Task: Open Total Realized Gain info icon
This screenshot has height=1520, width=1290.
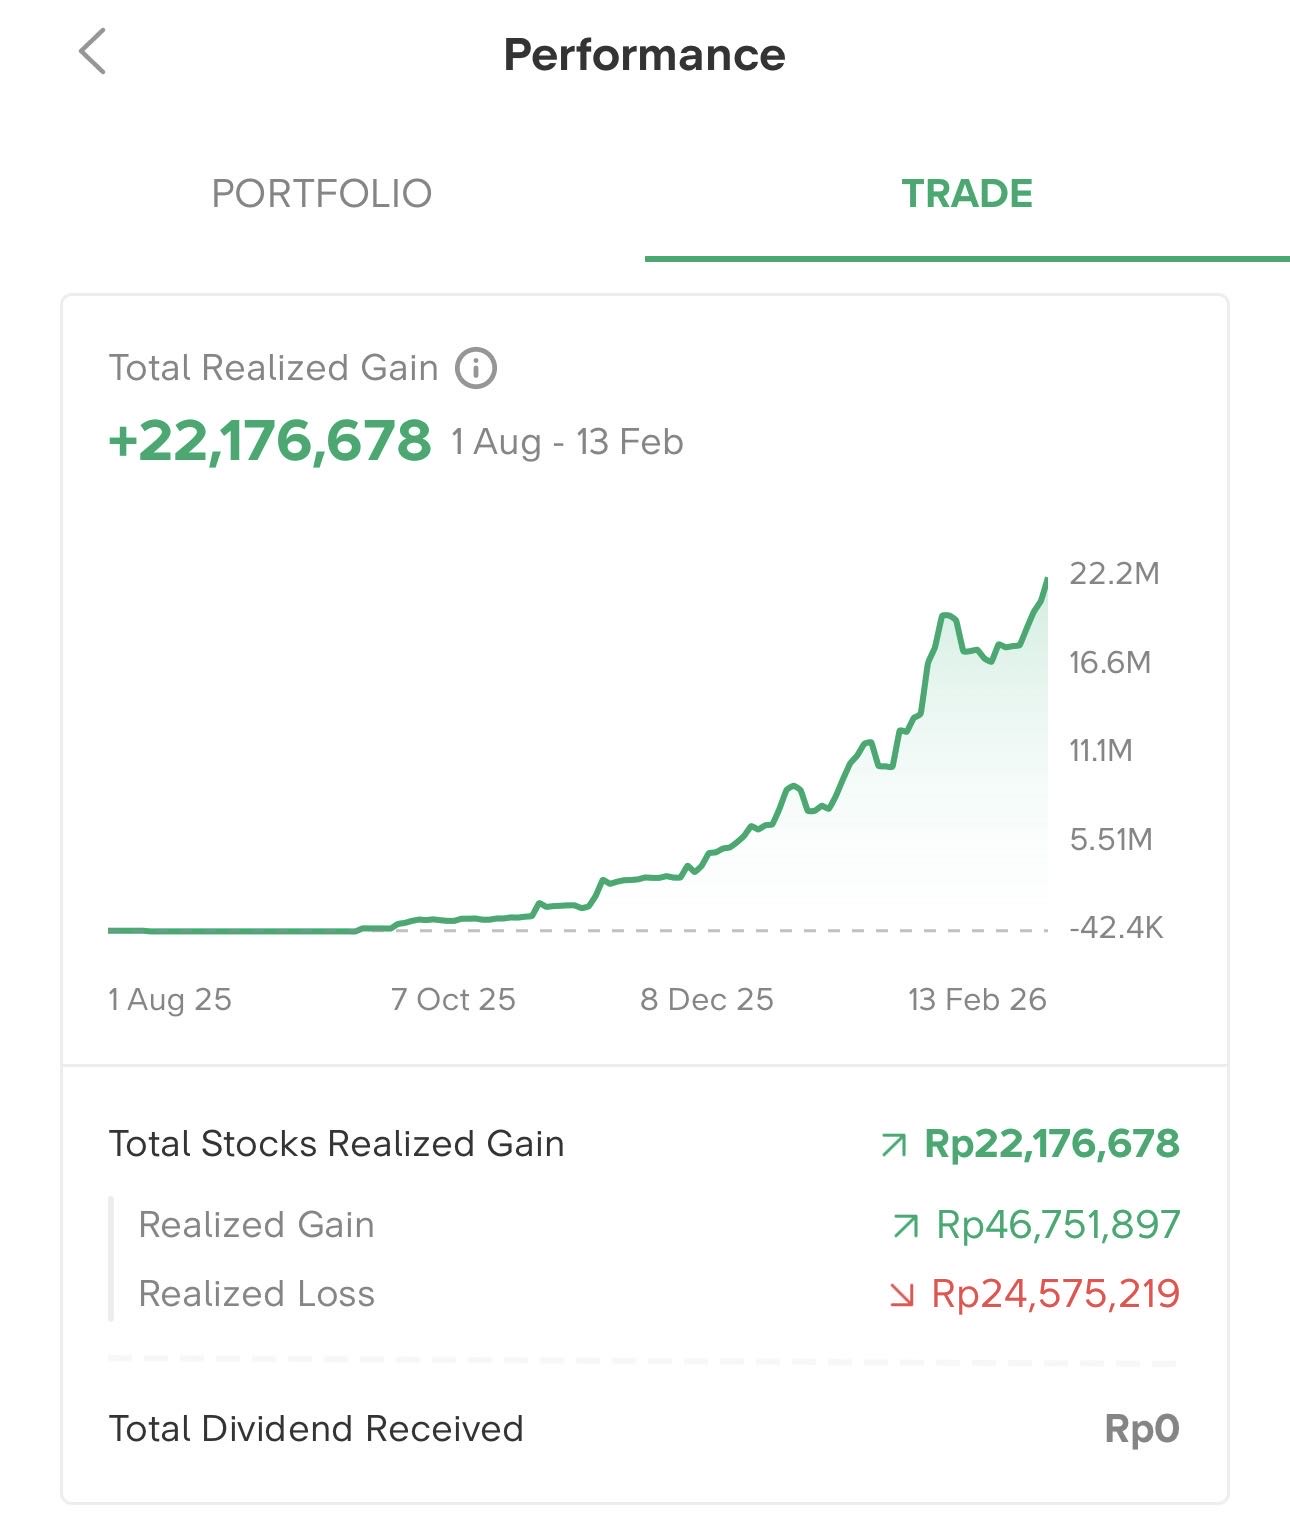Action: click(x=476, y=368)
